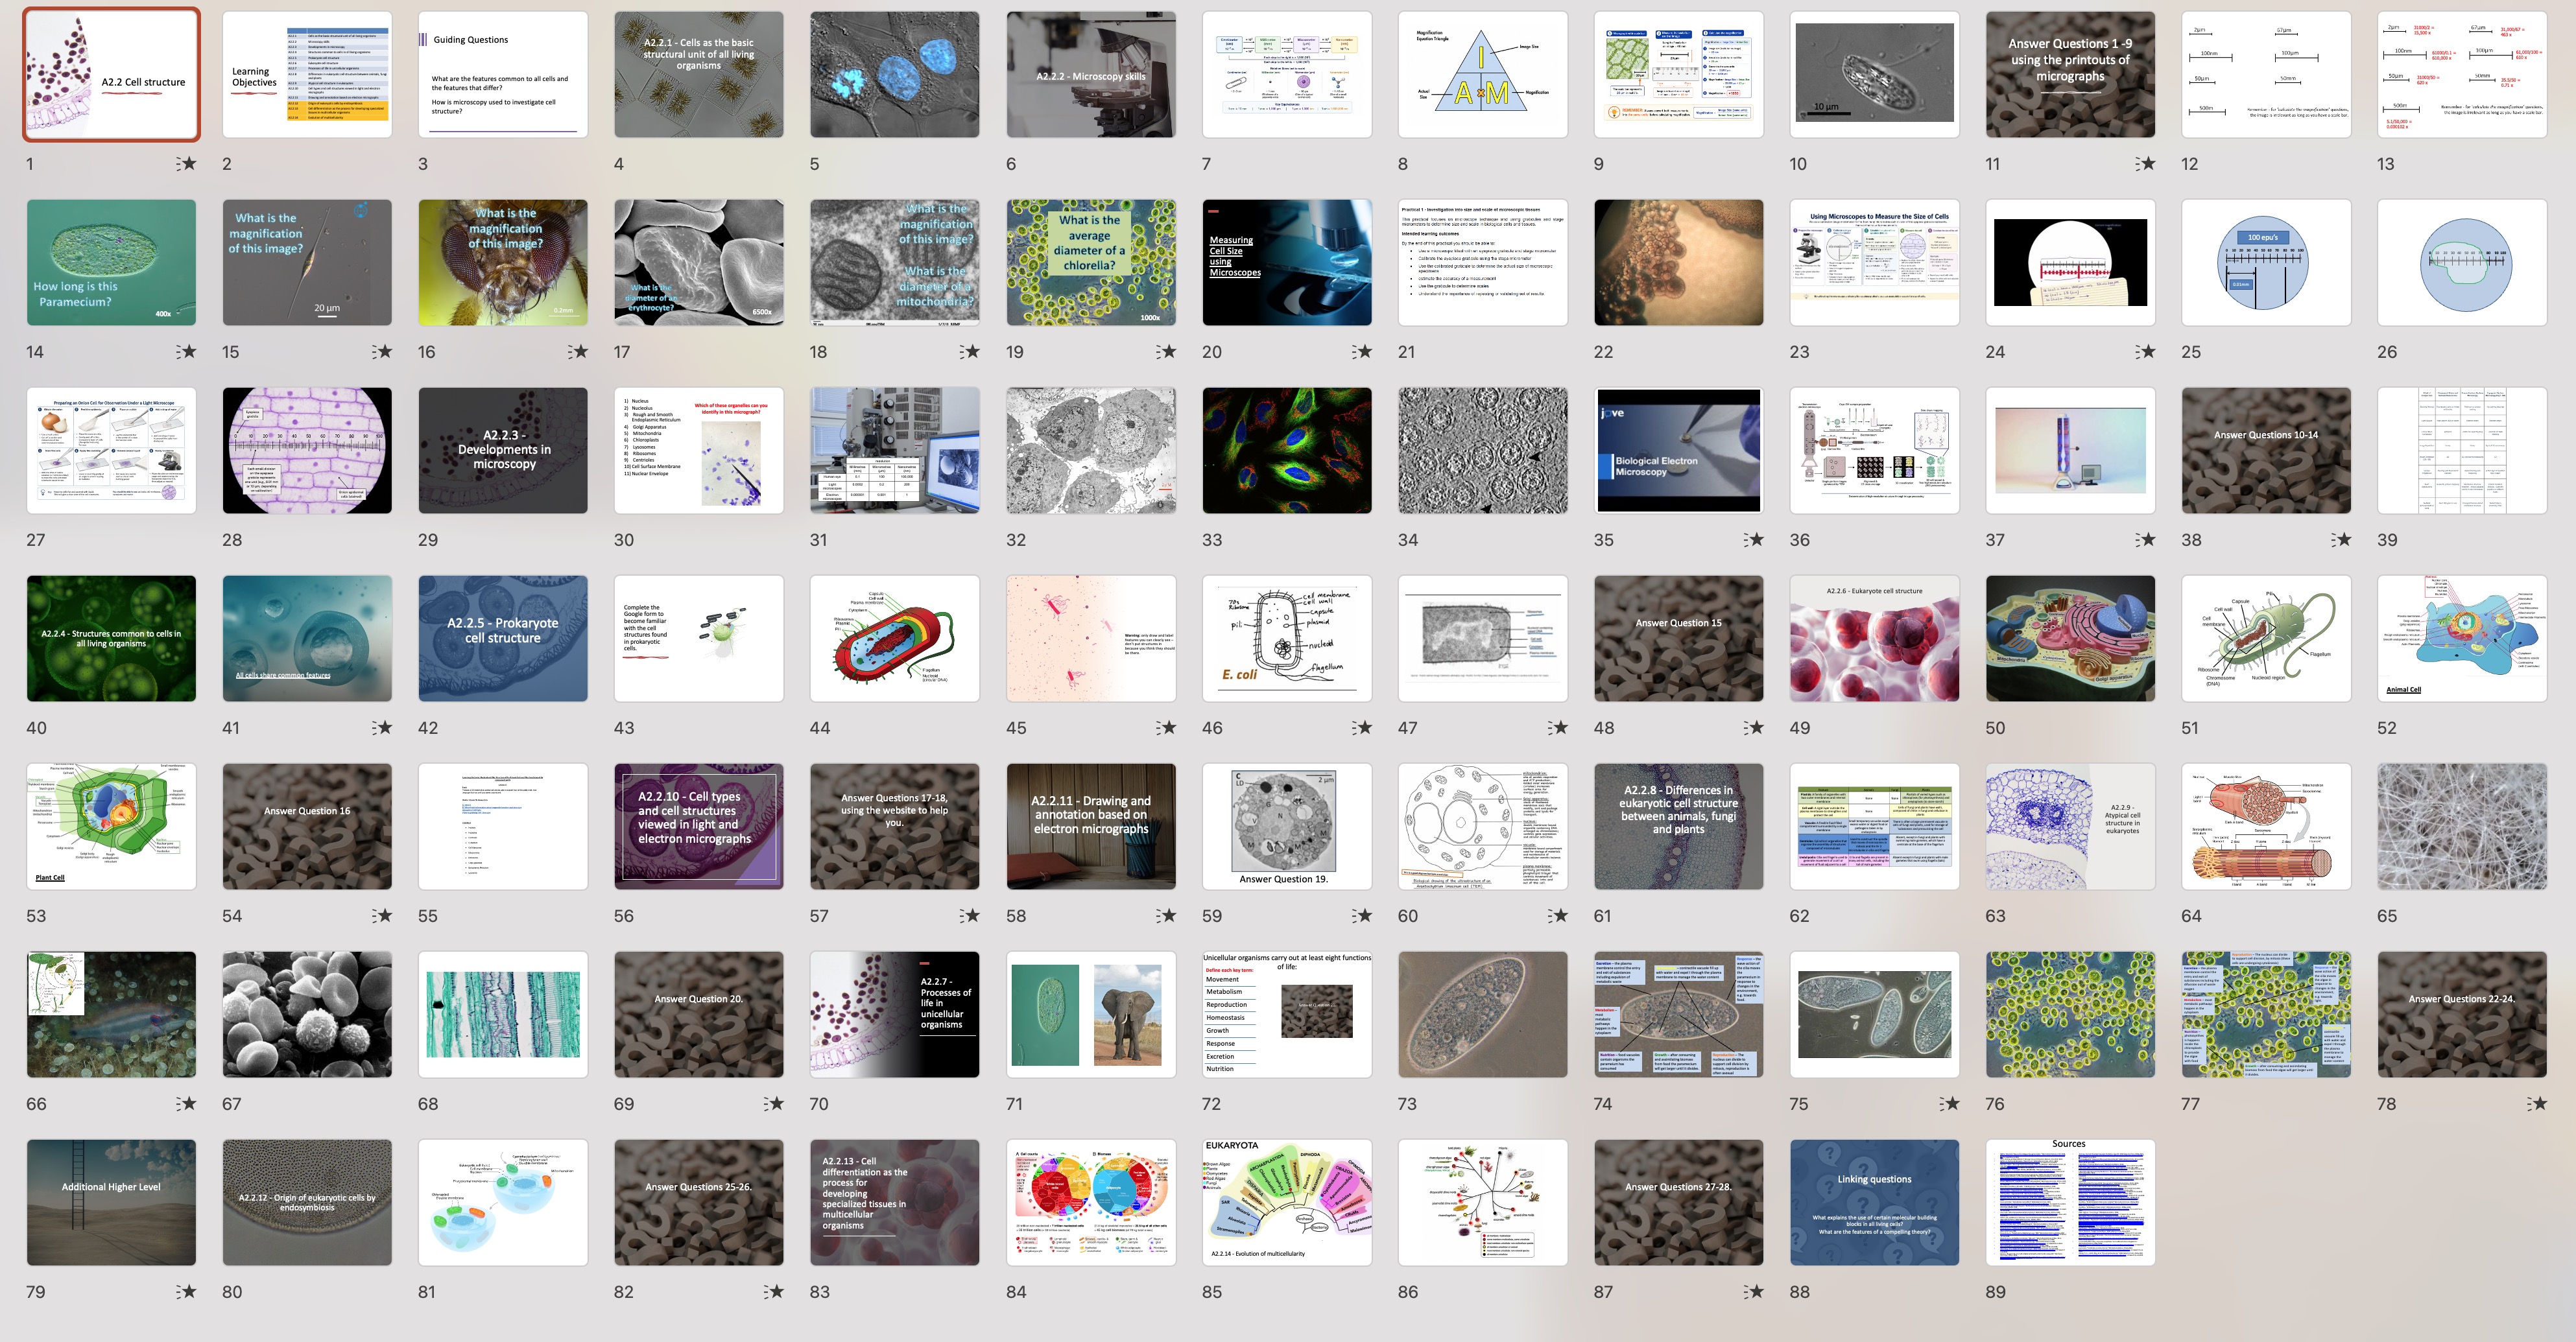Select 'A2.2.5 - Prokaryote cell structure' slide
The width and height of the screenshot is (2576, 1342).
pos(503,639)
